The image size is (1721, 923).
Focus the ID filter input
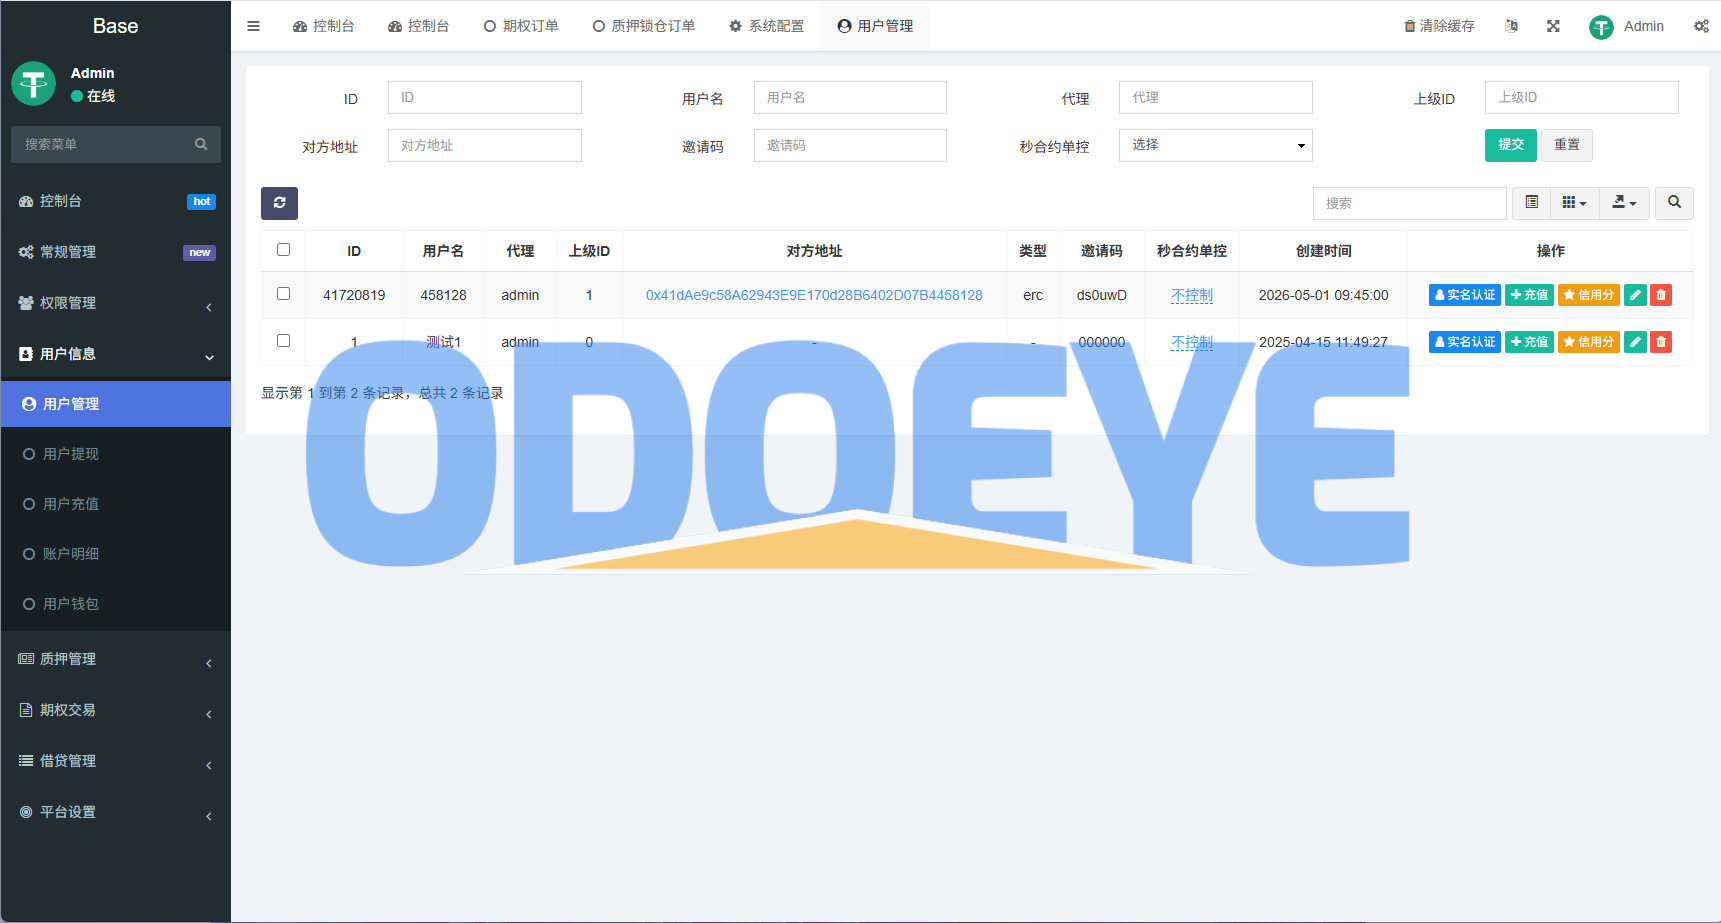(x=485, y=97)
